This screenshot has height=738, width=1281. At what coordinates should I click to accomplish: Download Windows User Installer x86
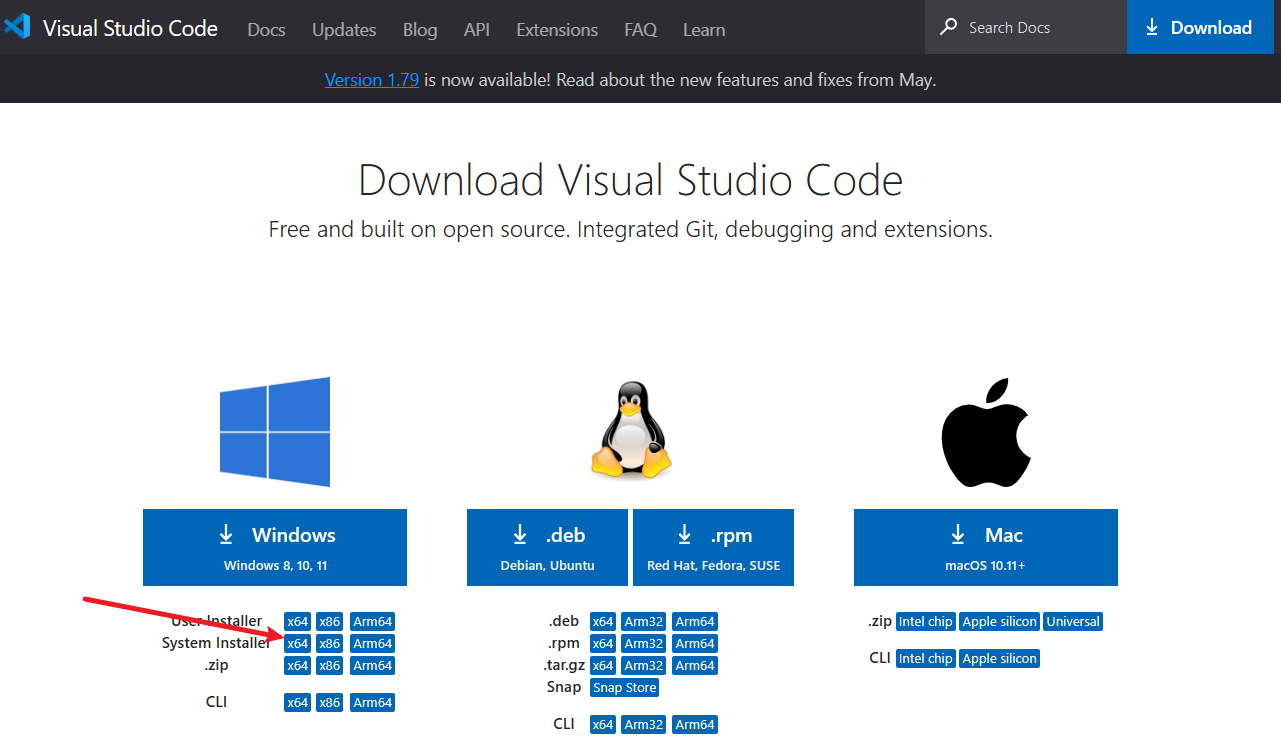tap(330, 621)
